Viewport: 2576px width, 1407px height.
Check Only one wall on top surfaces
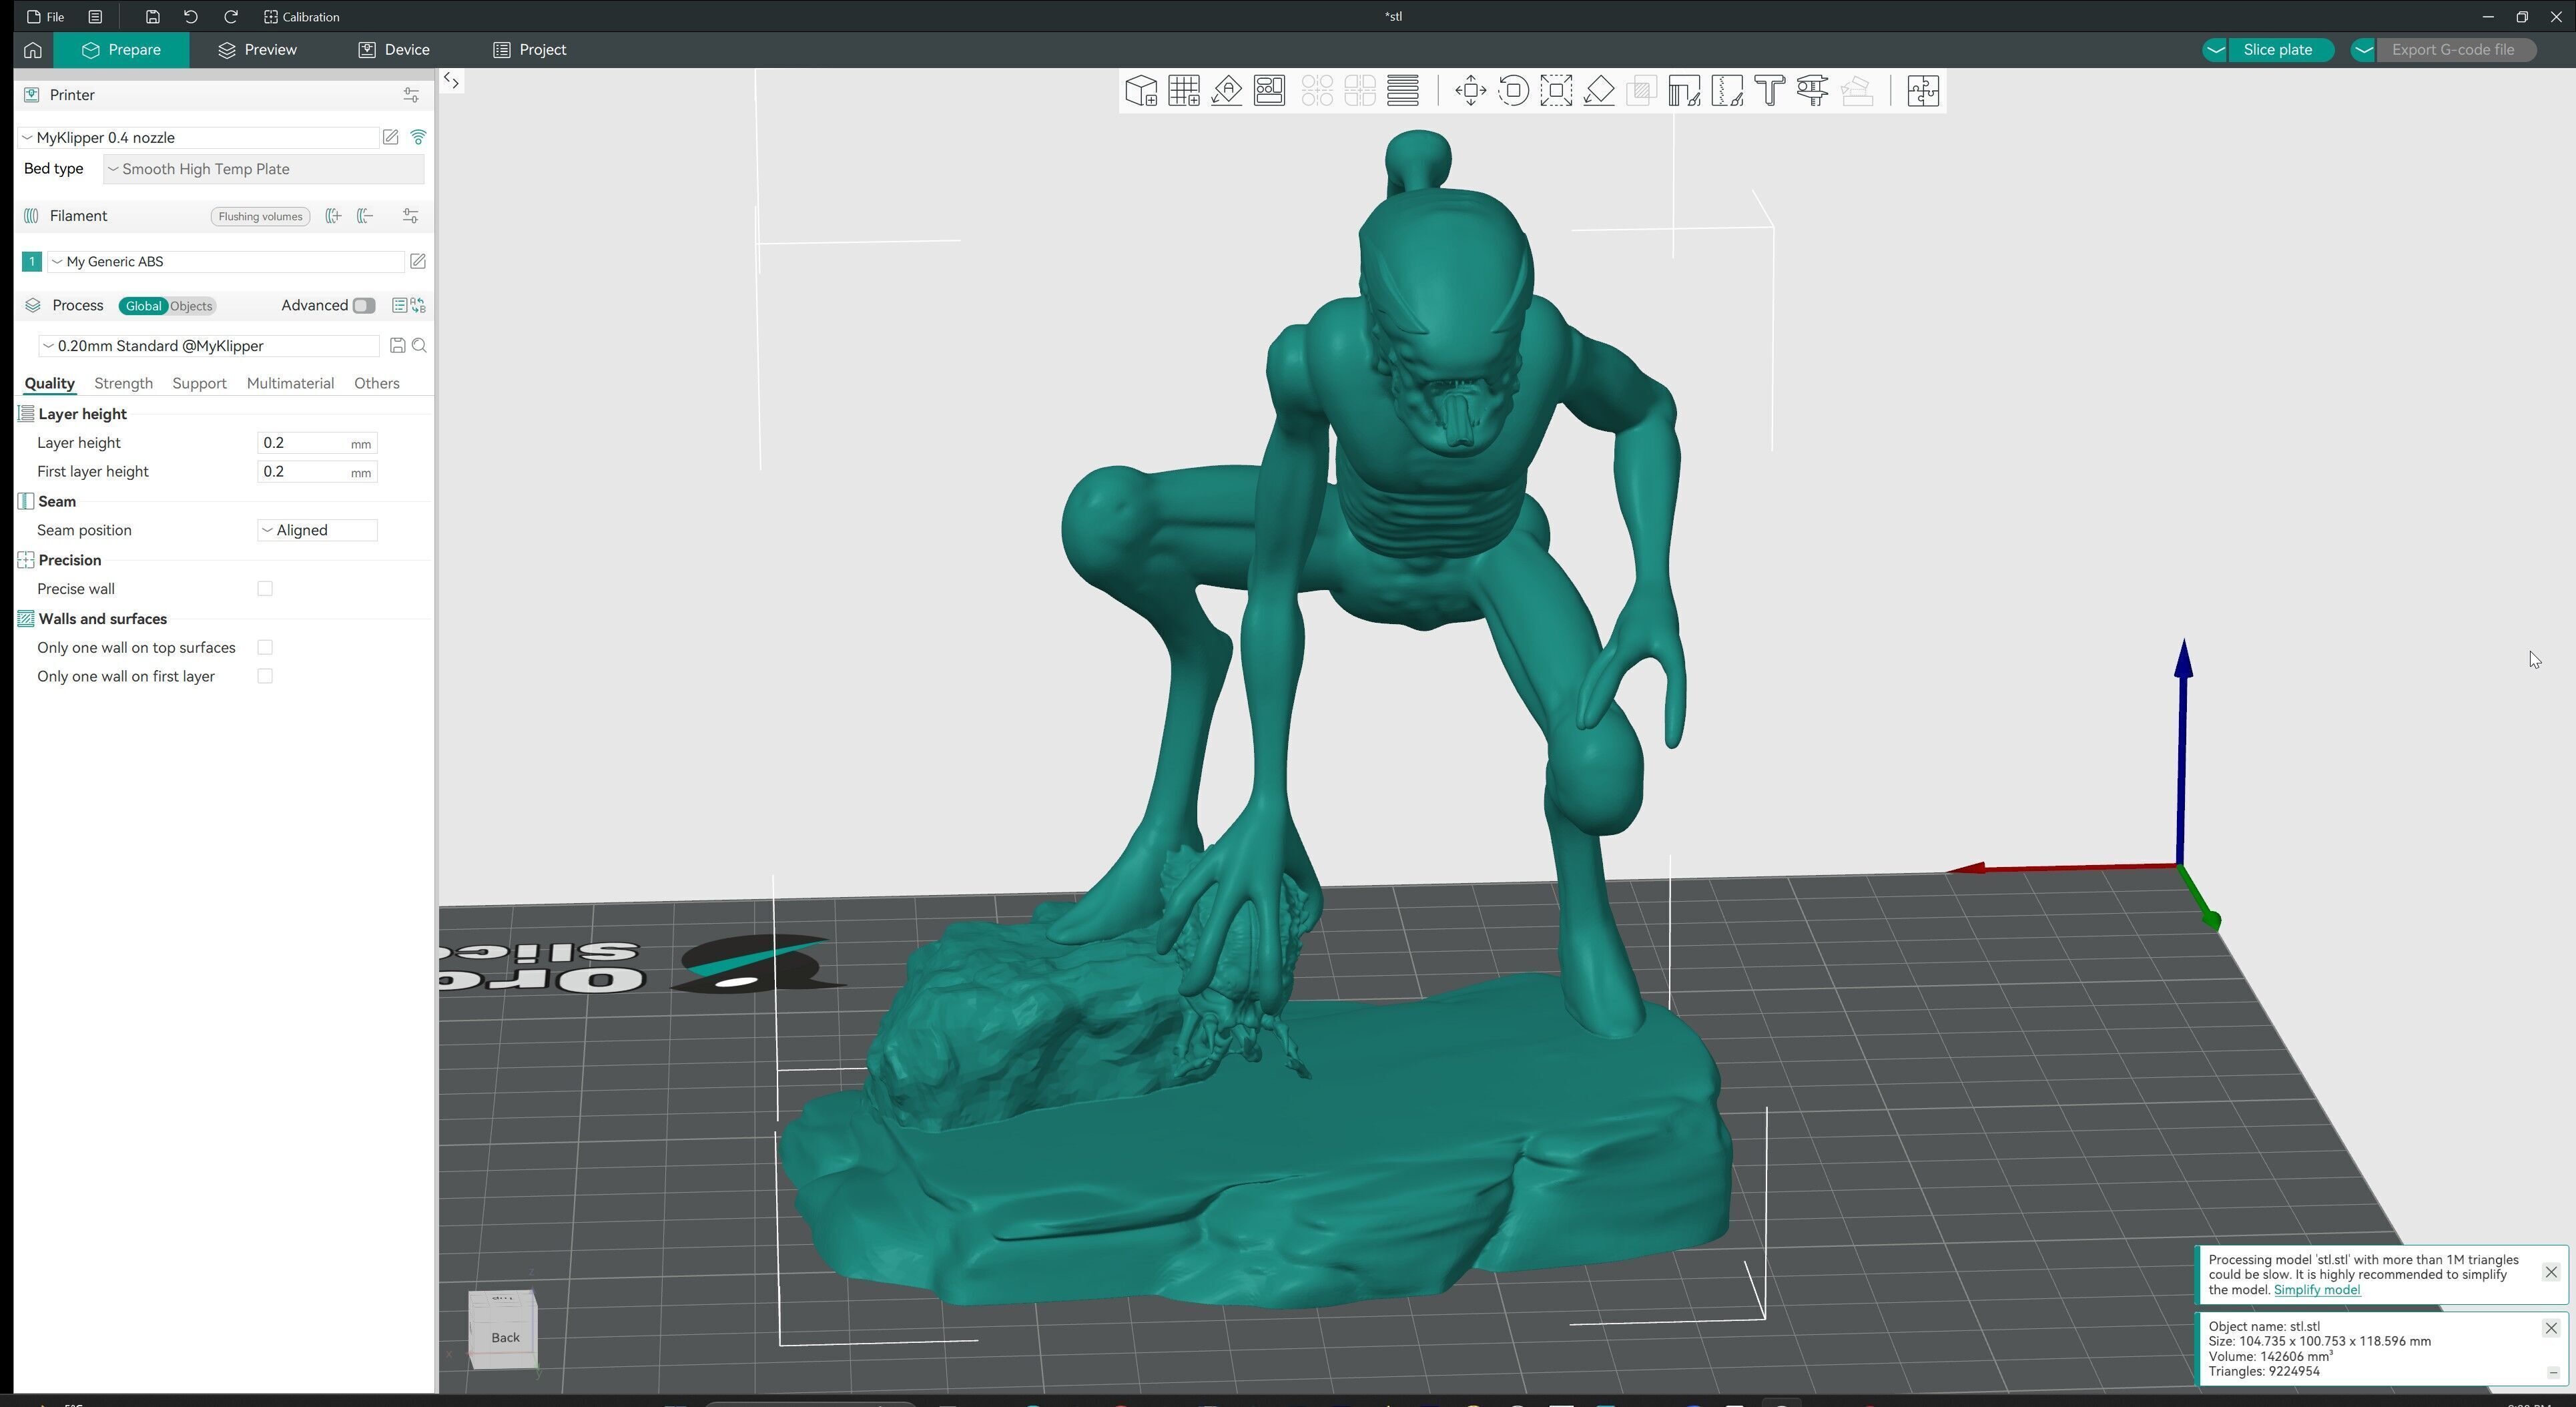[265, 648]
